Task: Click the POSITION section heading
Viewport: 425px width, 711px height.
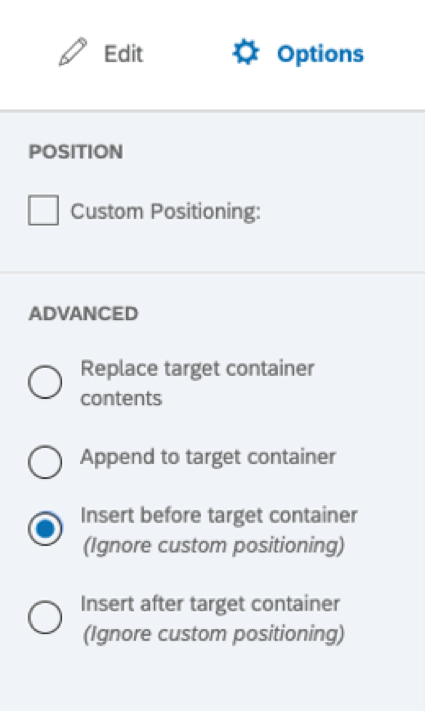Action: coord(76,152)
